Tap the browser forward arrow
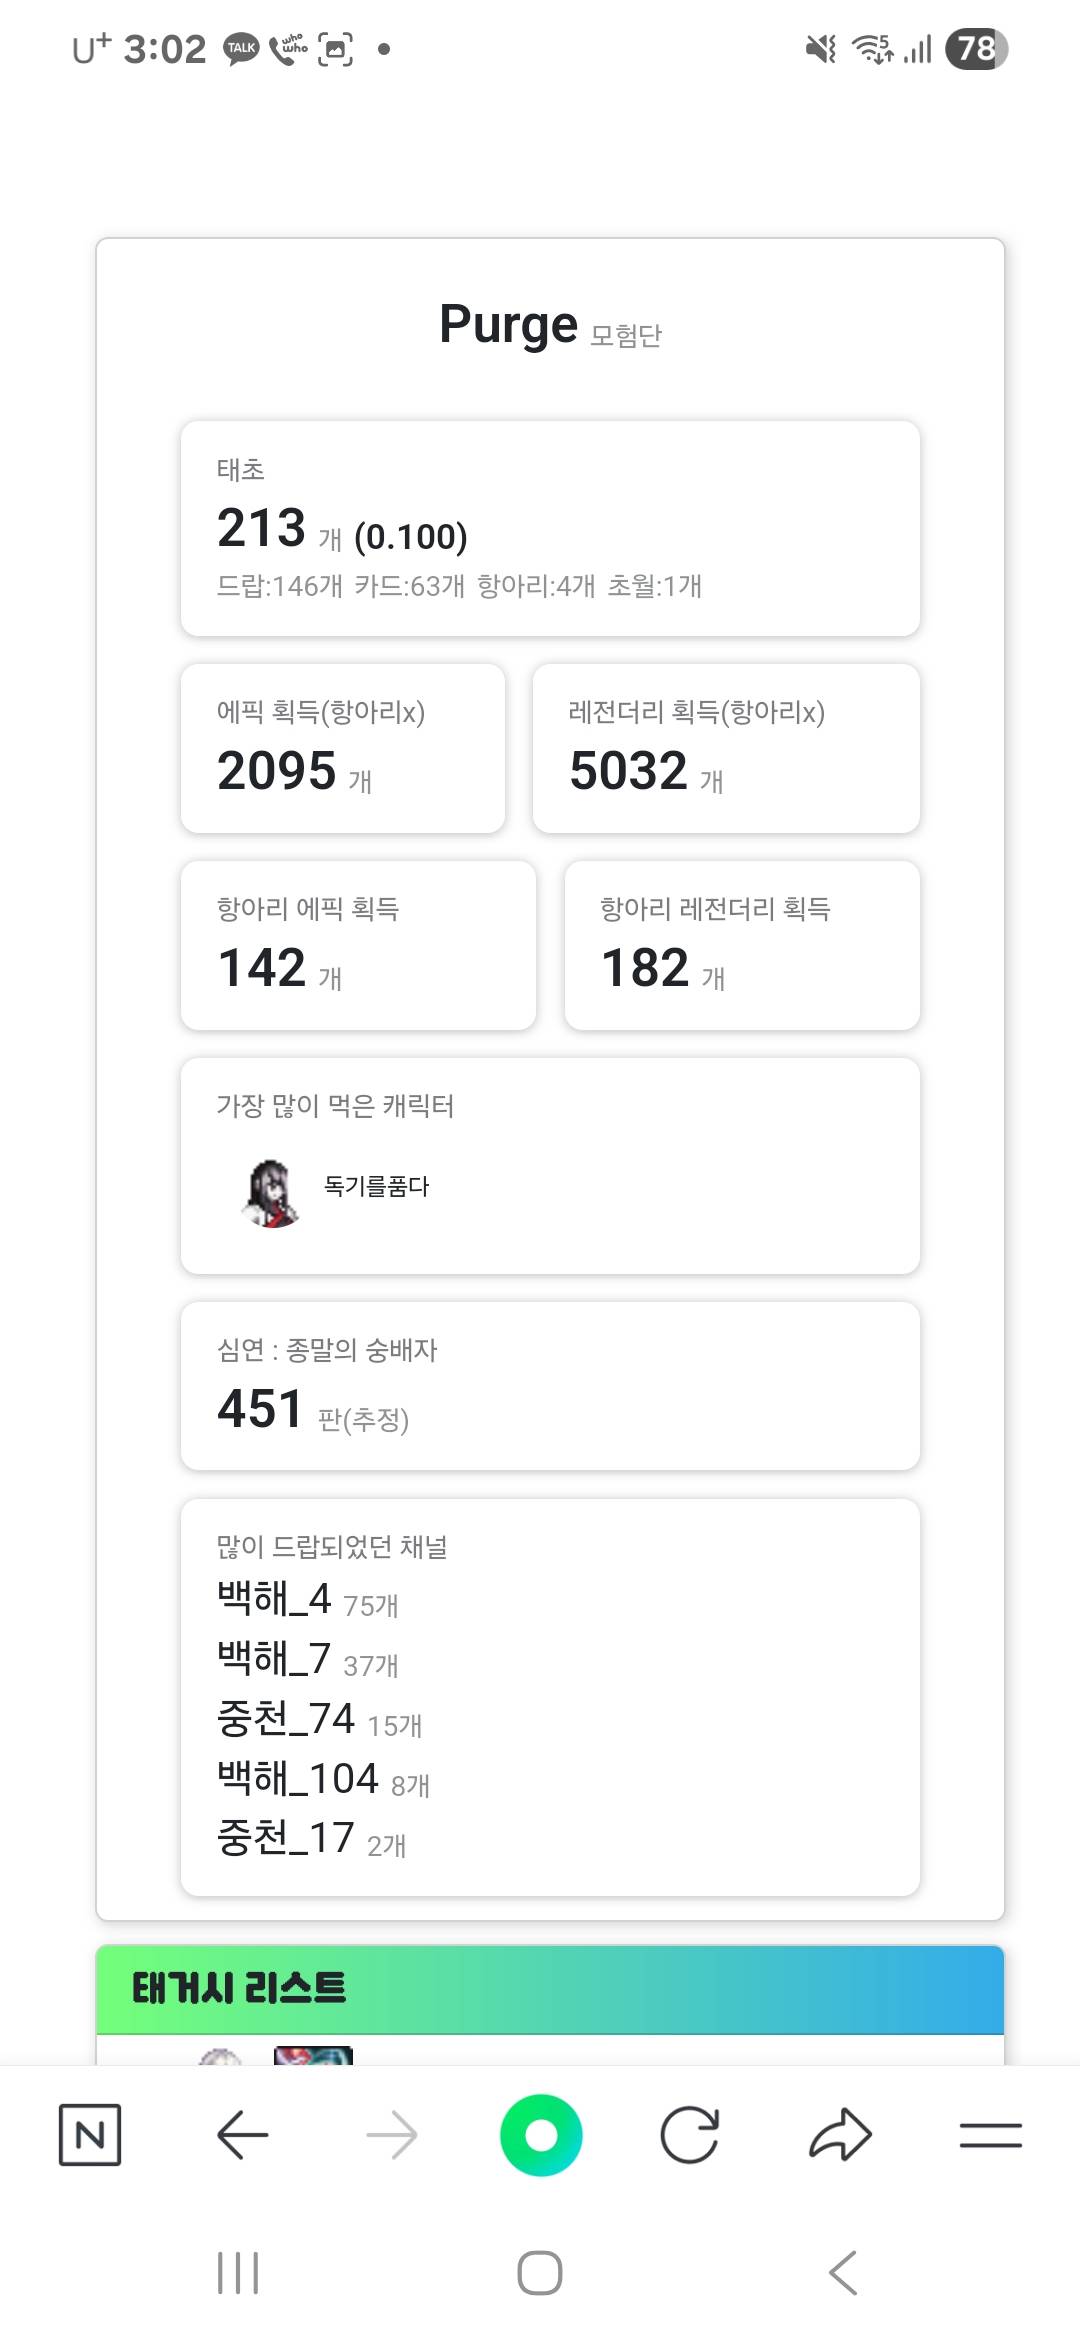 [391, 2135]
